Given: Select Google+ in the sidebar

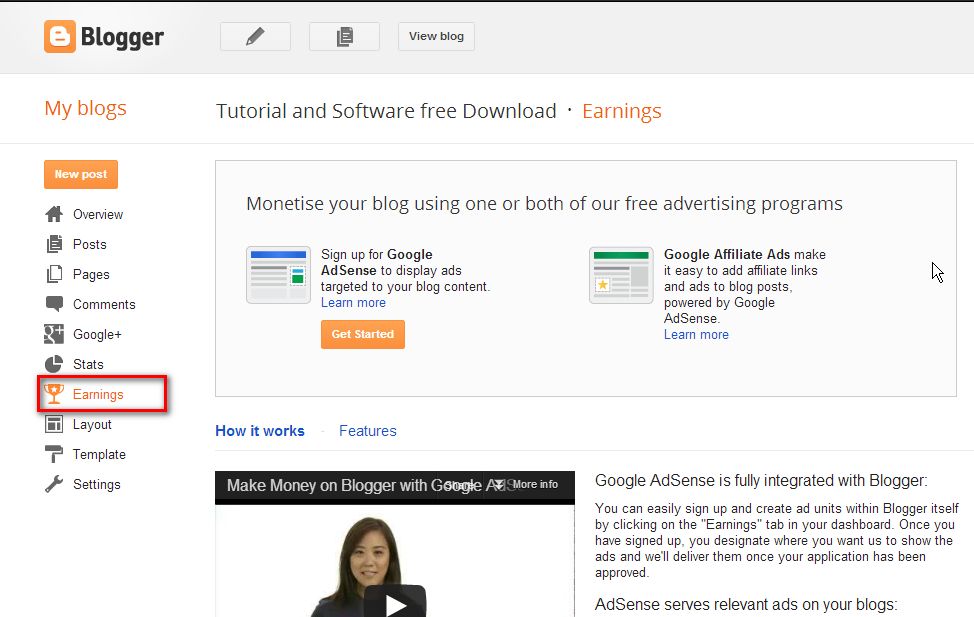Looking at the screenshot, I should pos(97,334).
